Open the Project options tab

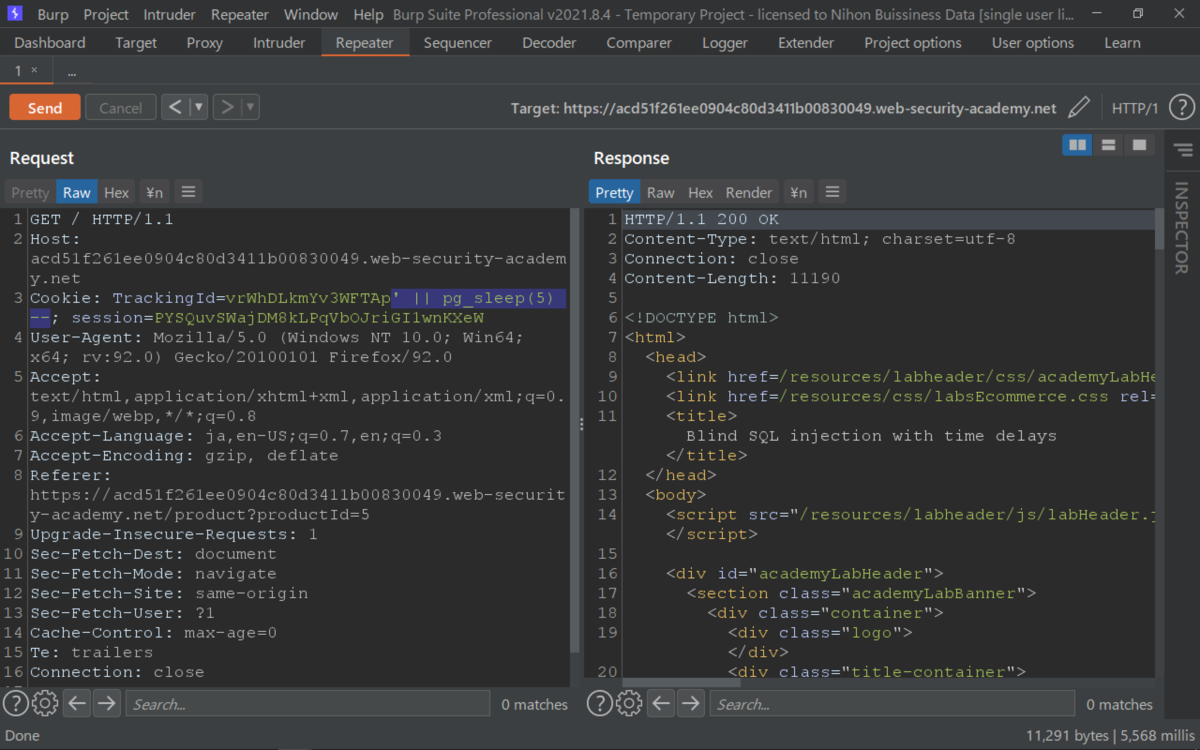pos(913,43)
